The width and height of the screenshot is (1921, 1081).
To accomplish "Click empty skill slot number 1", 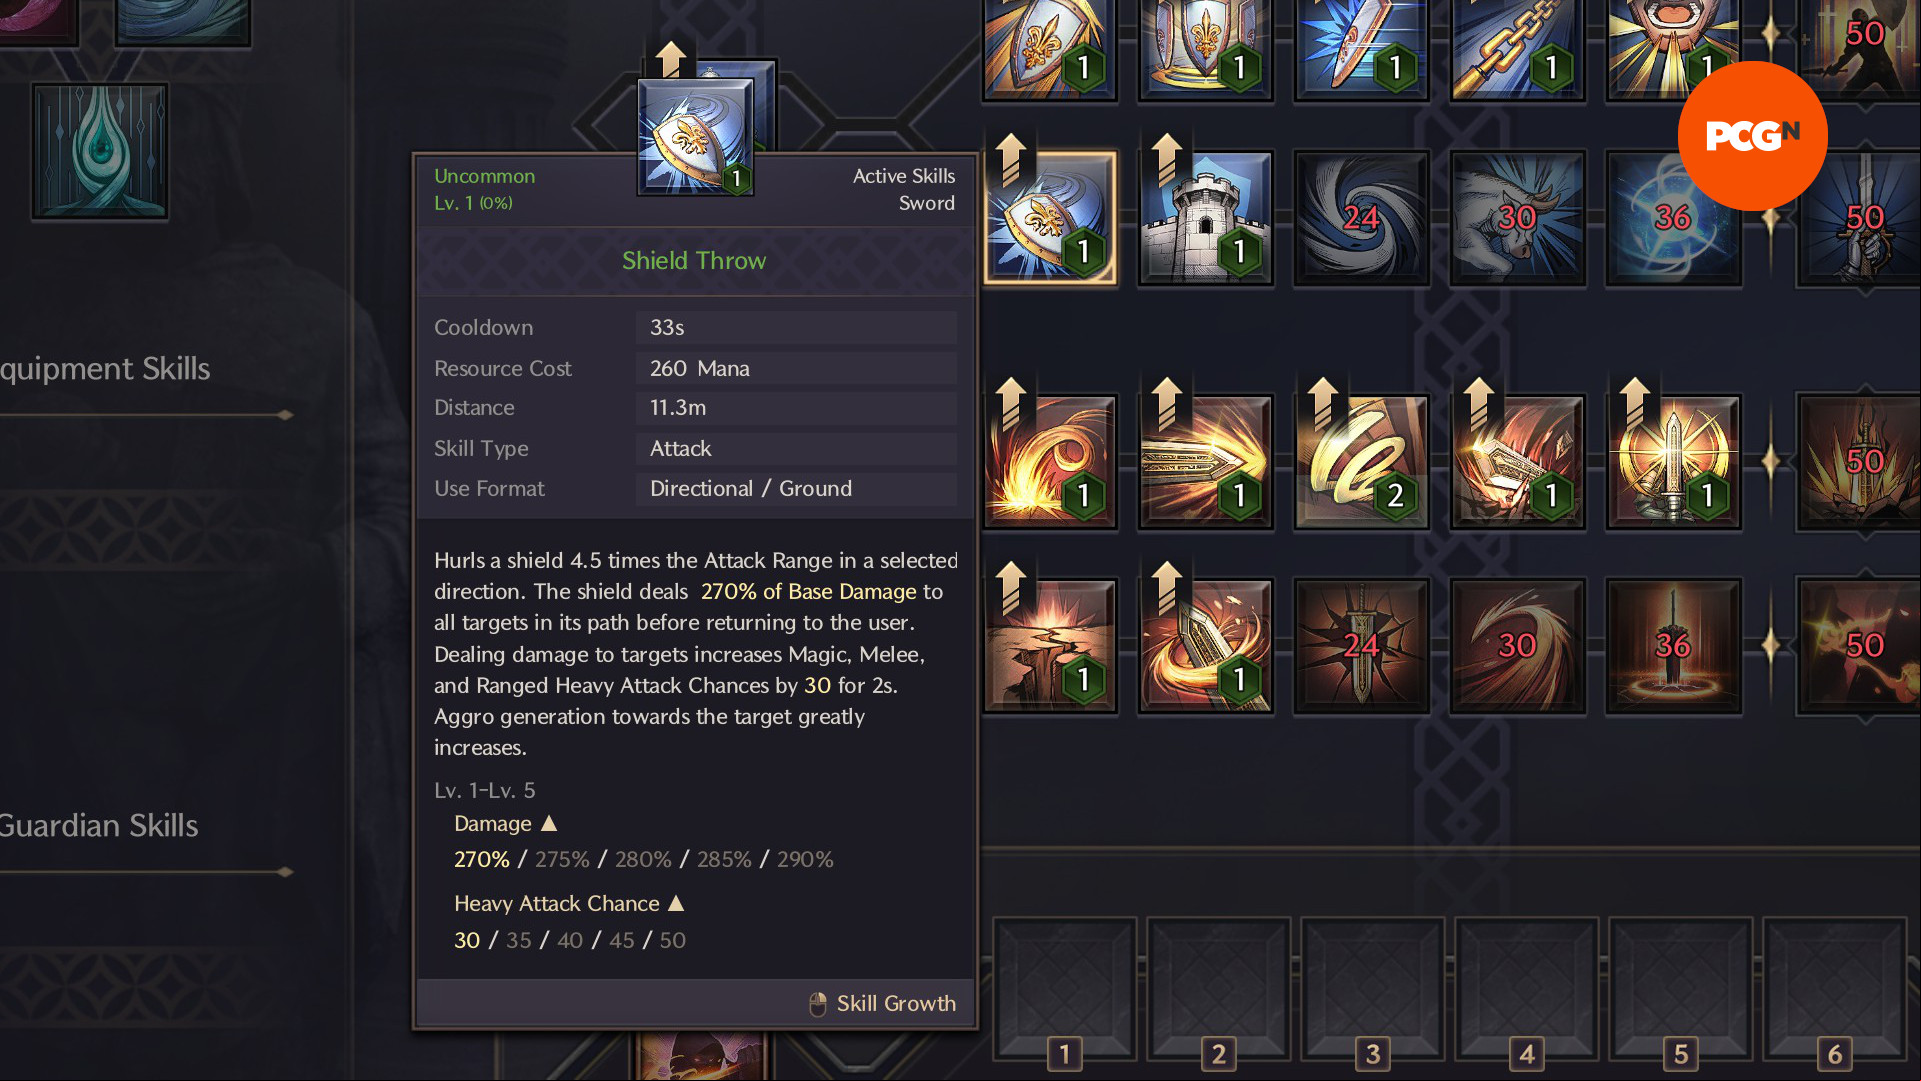I will coord(1065,989).
